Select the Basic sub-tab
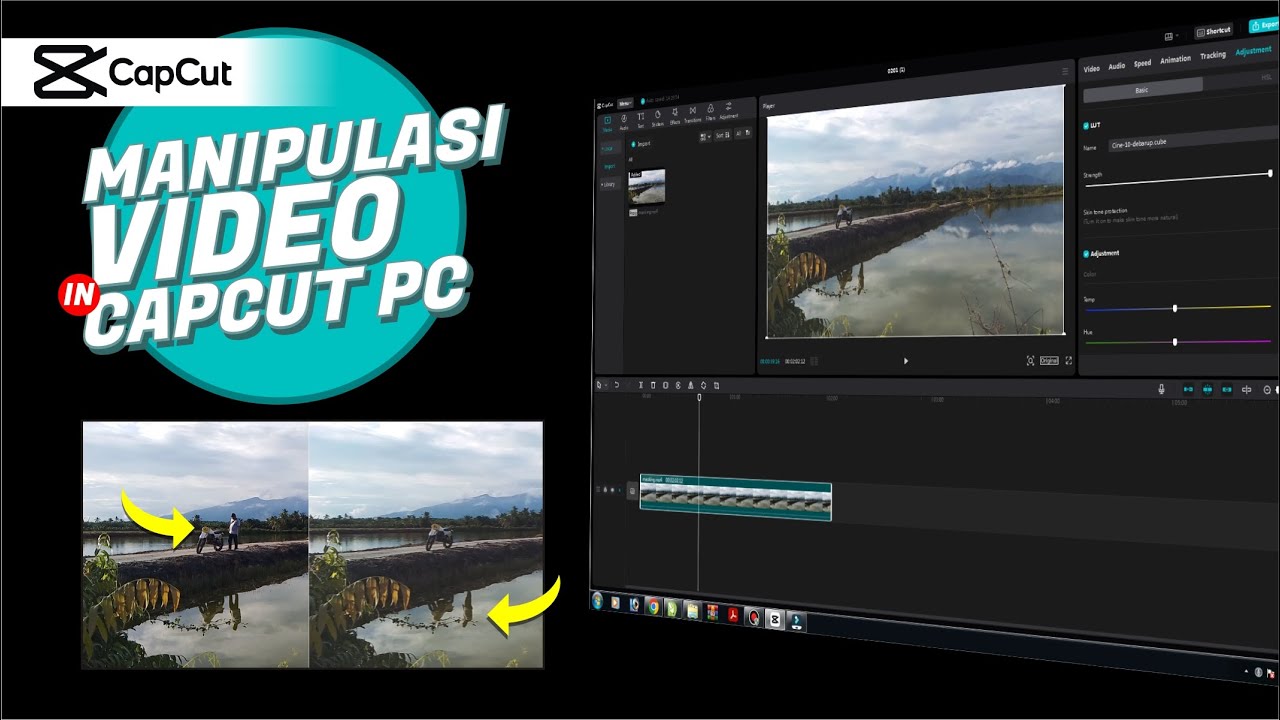1280x720 pixels. click(1143, 89)
